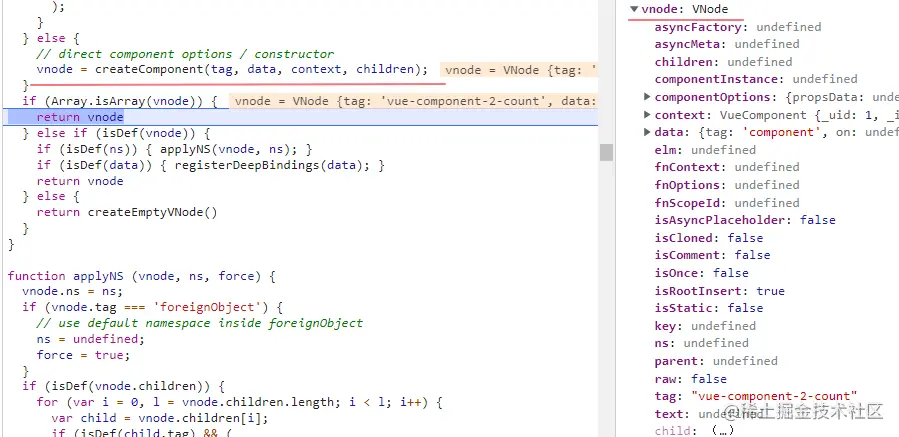Click the code editor vertical scrollbar thumb
The height and width of the screenshot is (437, 899).
tap(606, 153)
